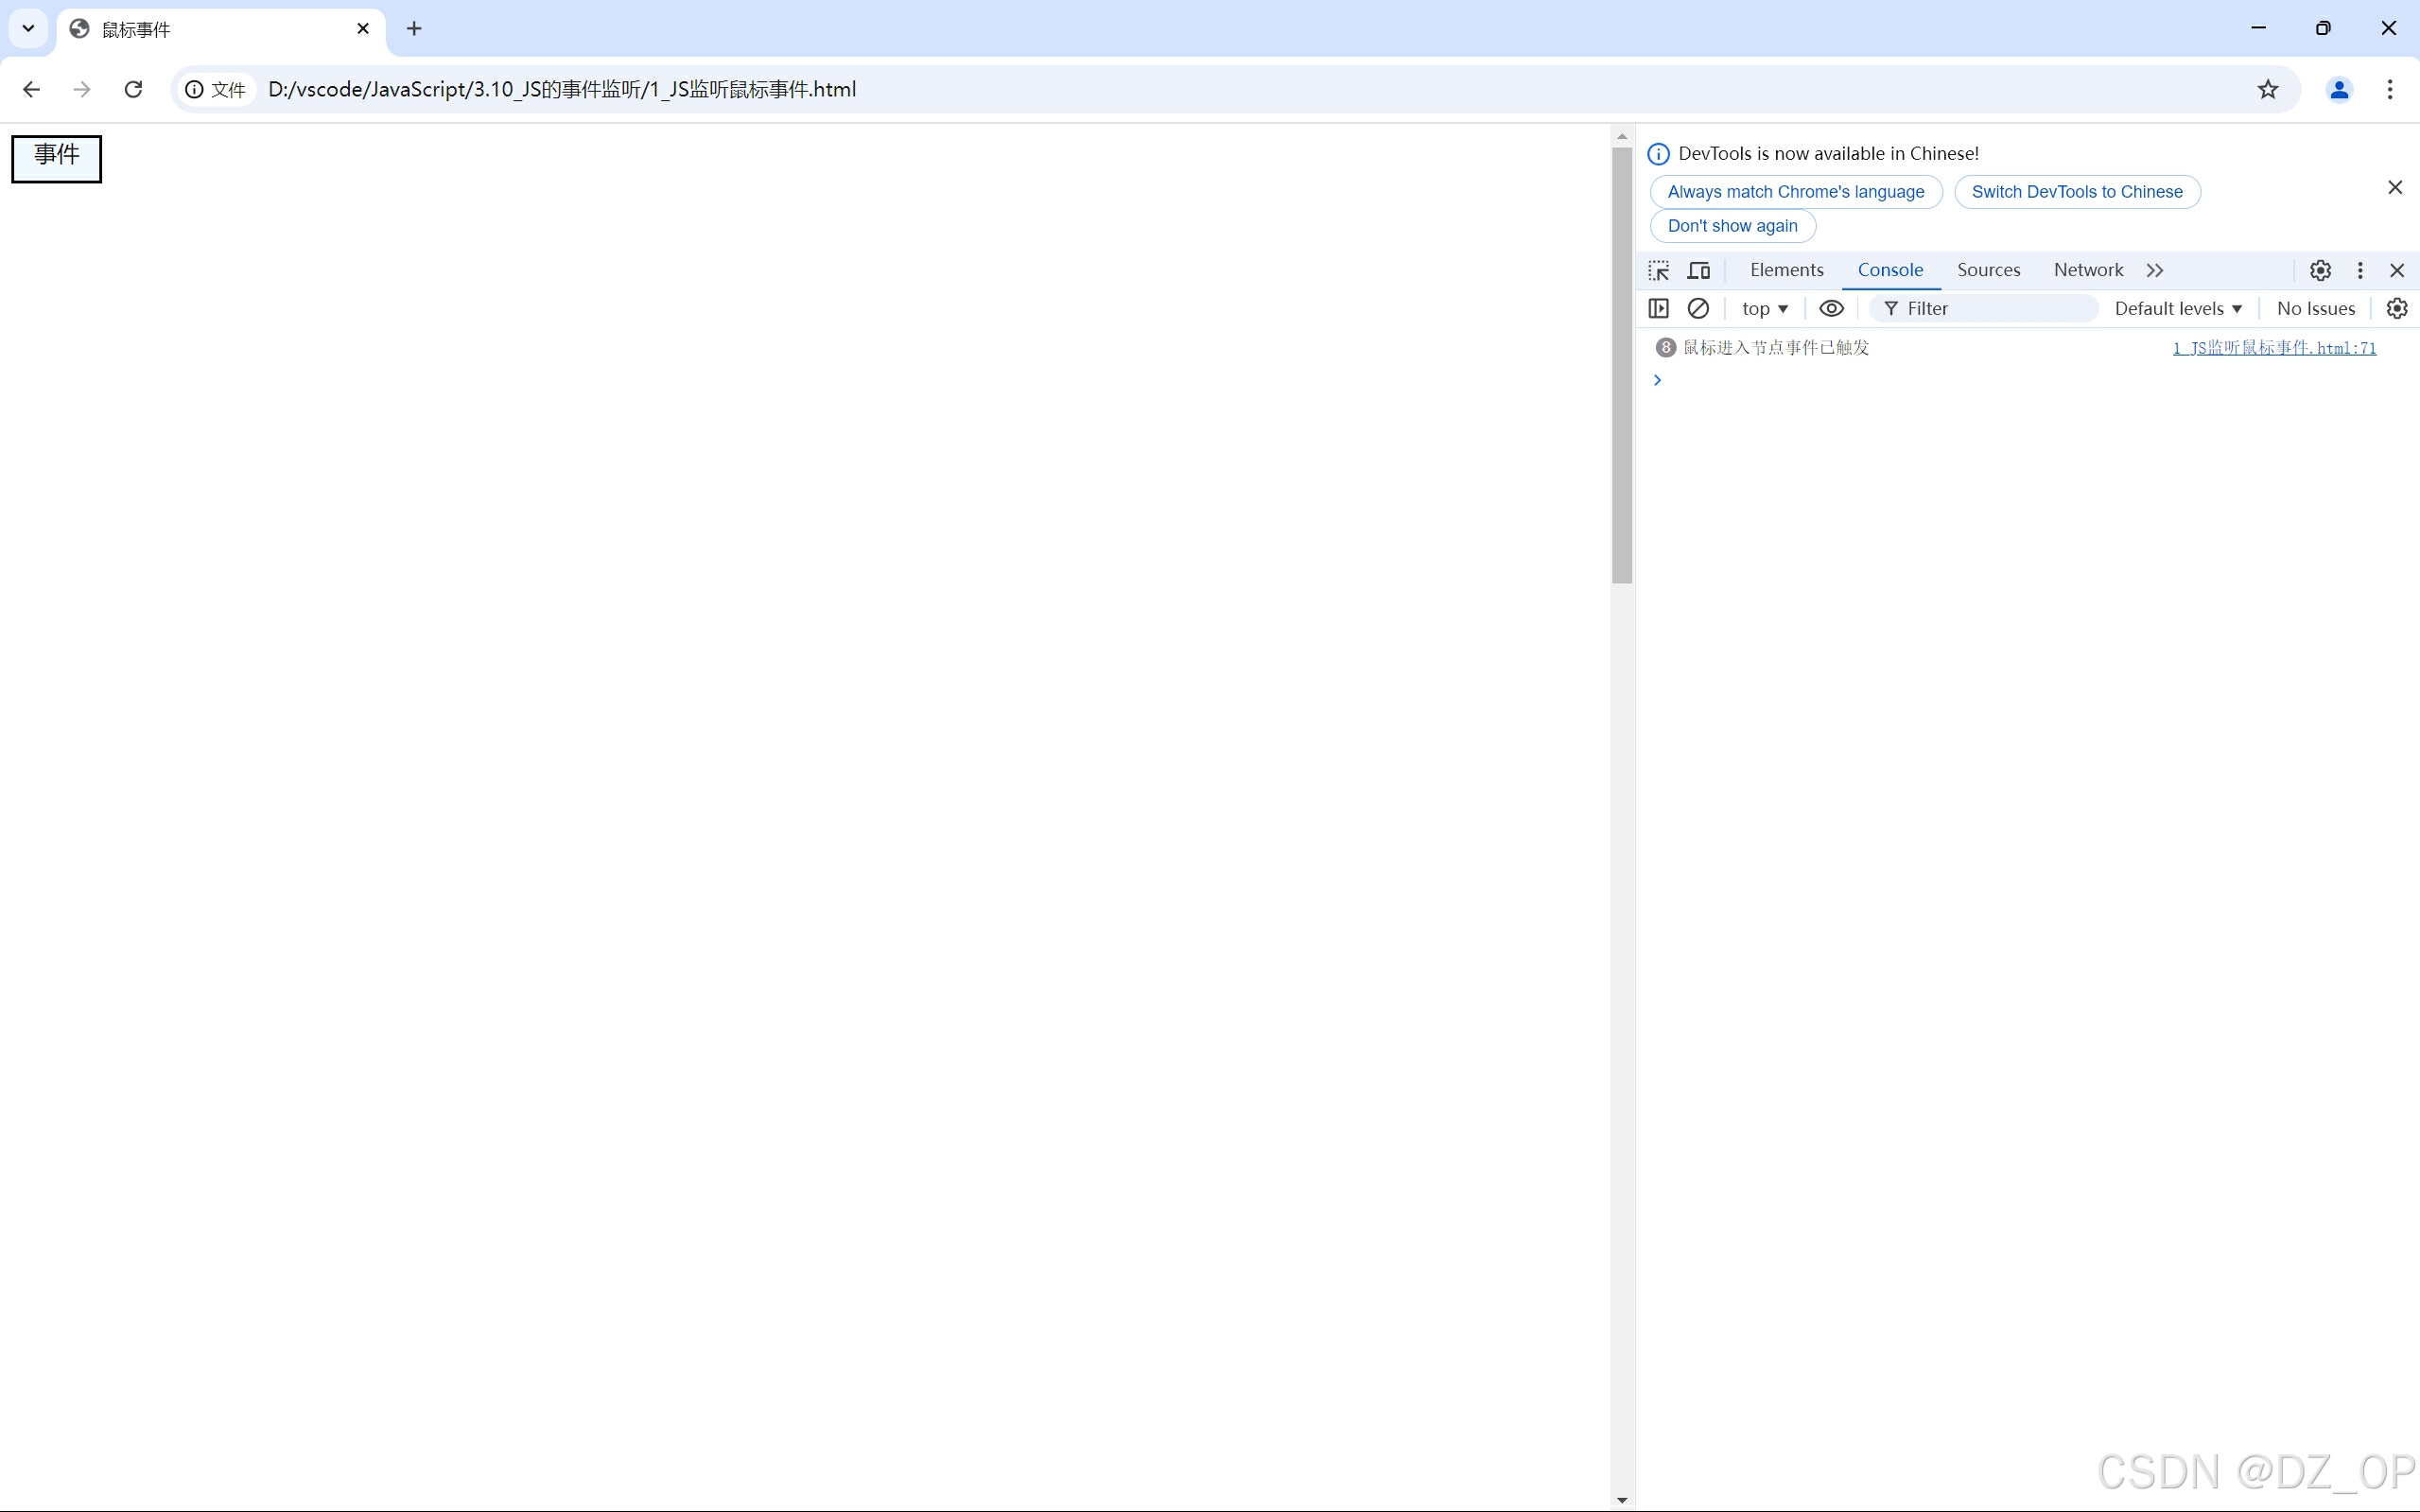Expand more DevTools tabs chevron
The height and width of the screenshot is (1512, 2420).
click(x=2155, y=270)
